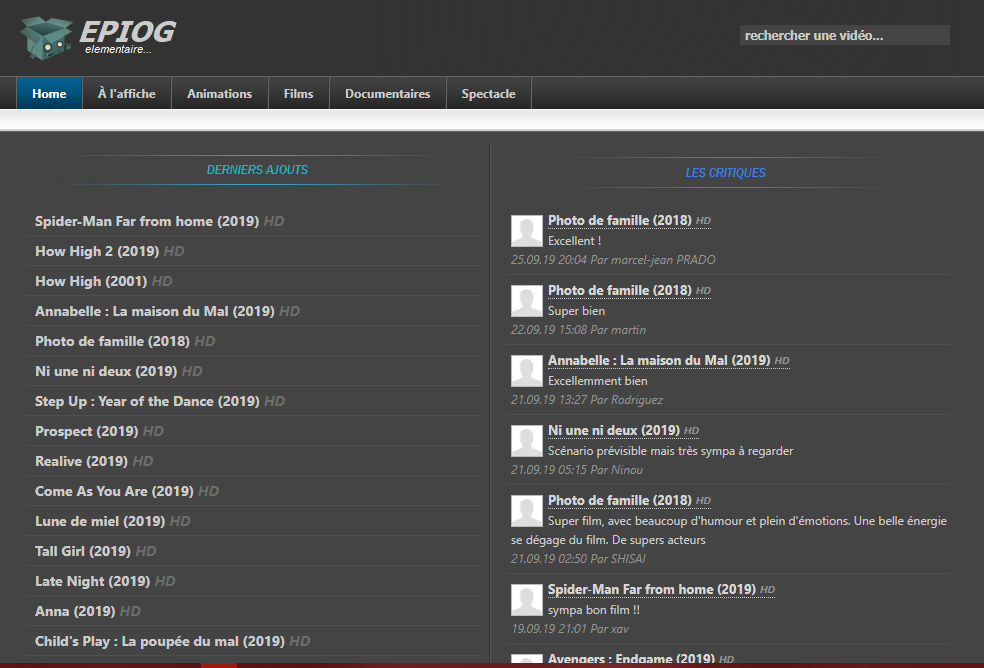This screenshot has width=984, height=668.
Task: Focus the "rechercher une vidéo" search field
Action: tap(845, 35)
